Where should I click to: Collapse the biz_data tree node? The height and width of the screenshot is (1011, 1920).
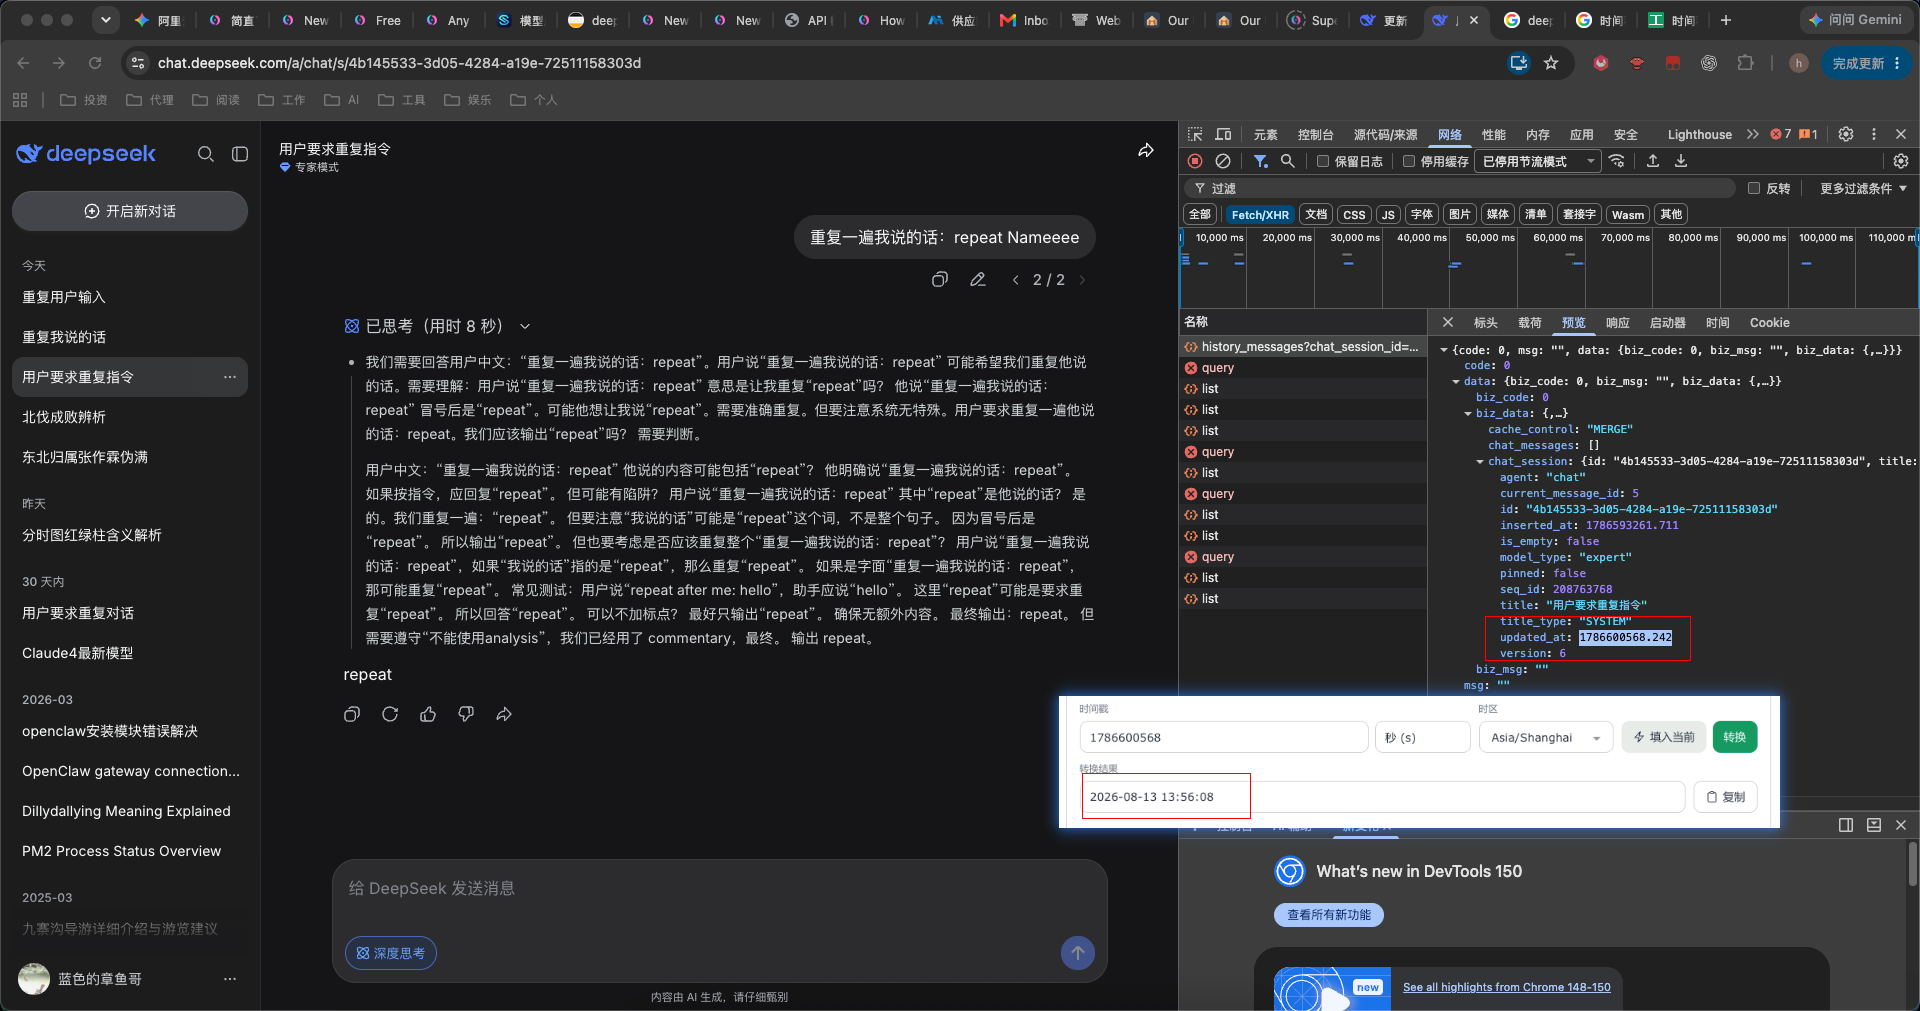pyautogui.click(x=1468, y=414)
